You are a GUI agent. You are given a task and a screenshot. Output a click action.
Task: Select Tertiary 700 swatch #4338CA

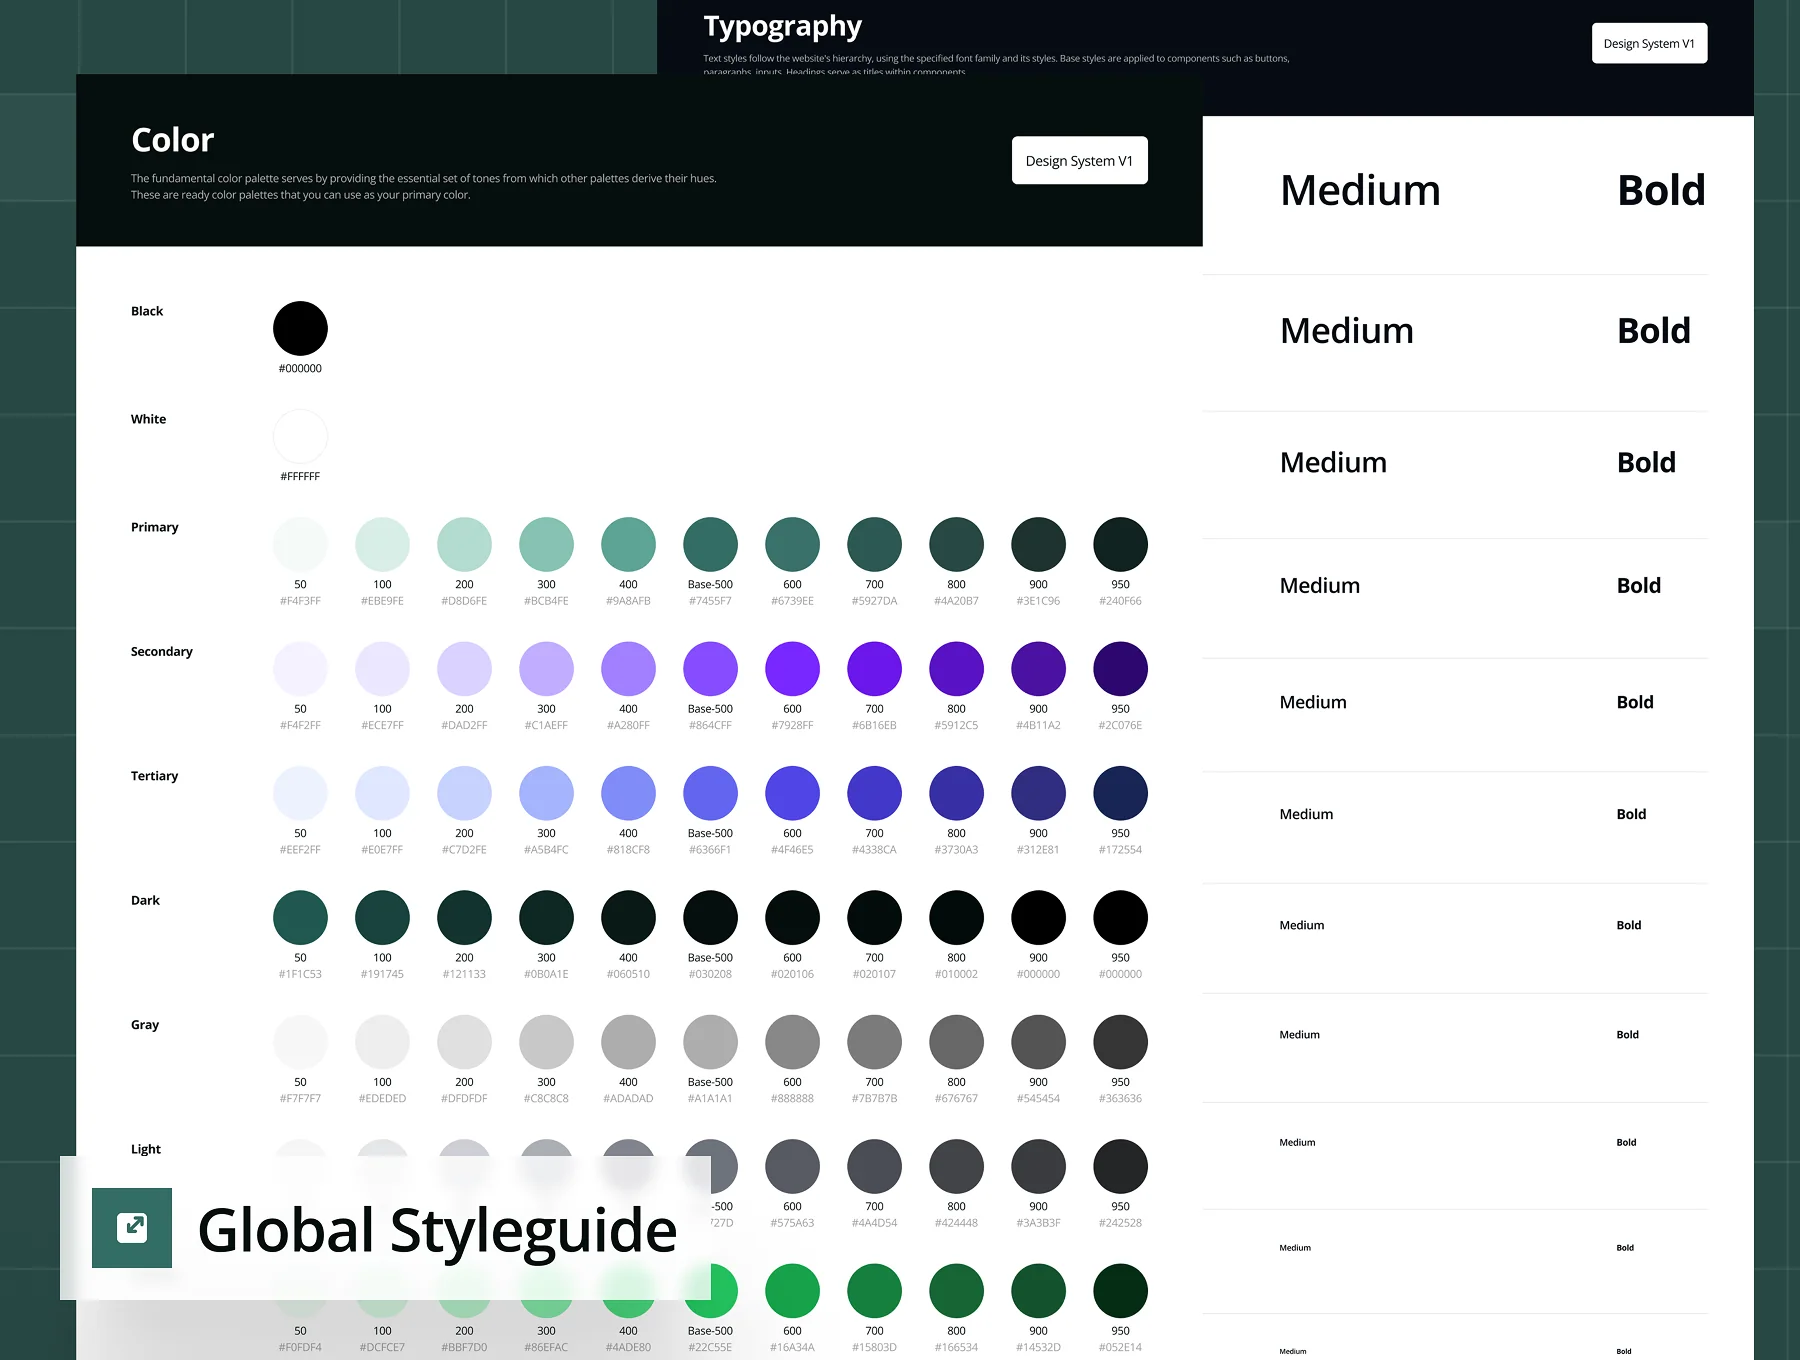(874, 793)
